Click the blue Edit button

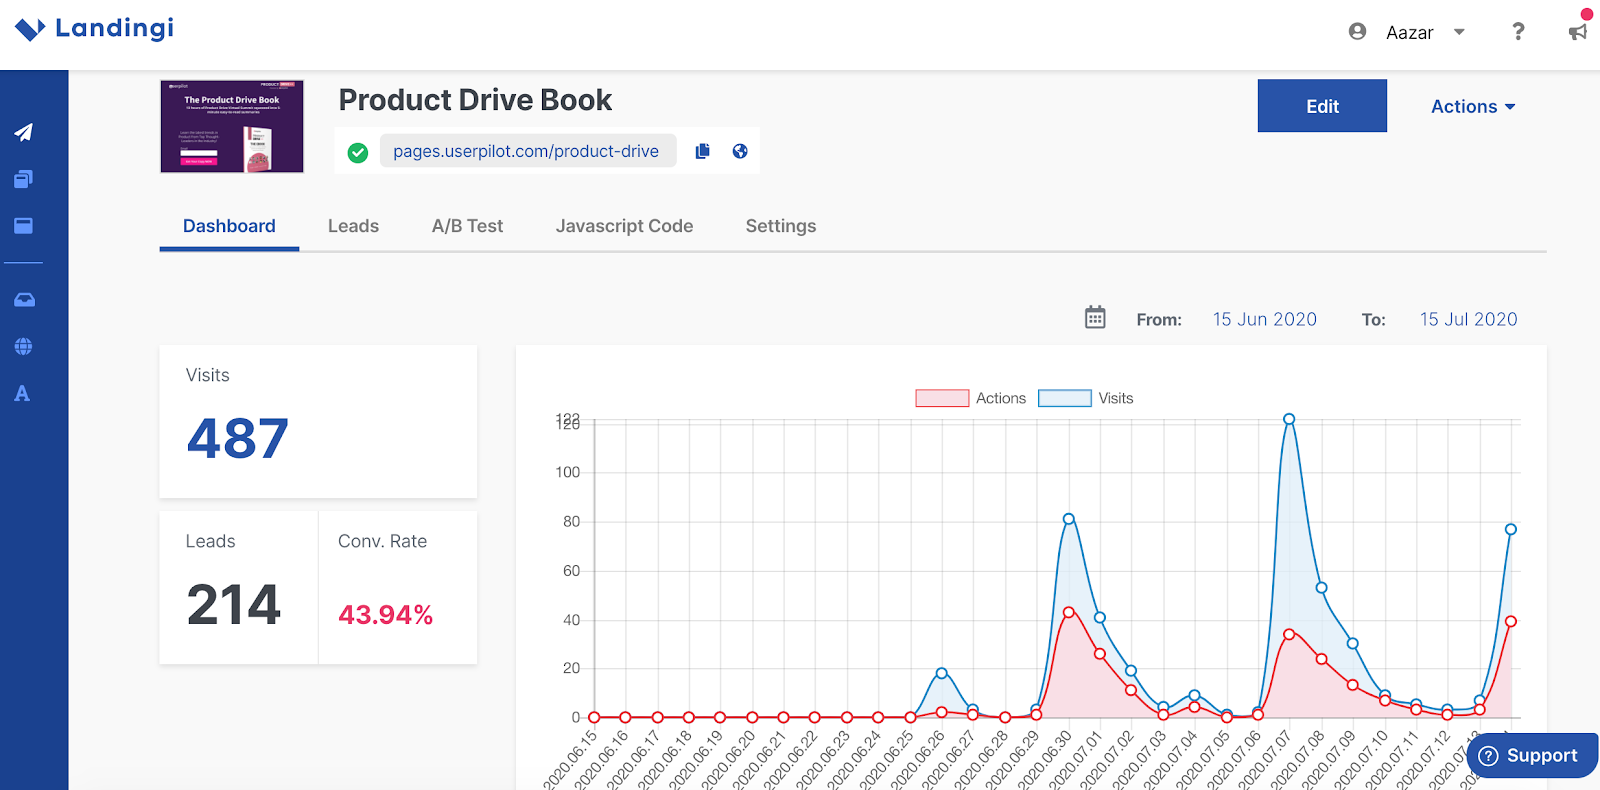[1321, 106]
